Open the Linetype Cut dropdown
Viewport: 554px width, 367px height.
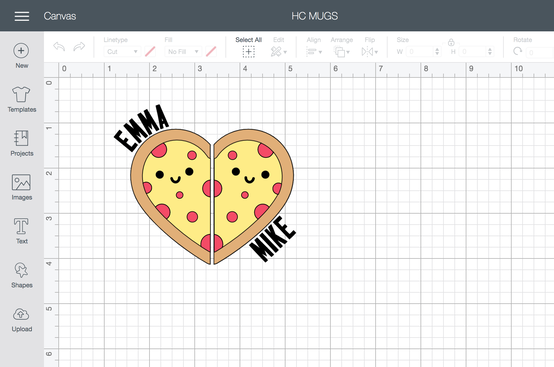[x=122, y=52]
